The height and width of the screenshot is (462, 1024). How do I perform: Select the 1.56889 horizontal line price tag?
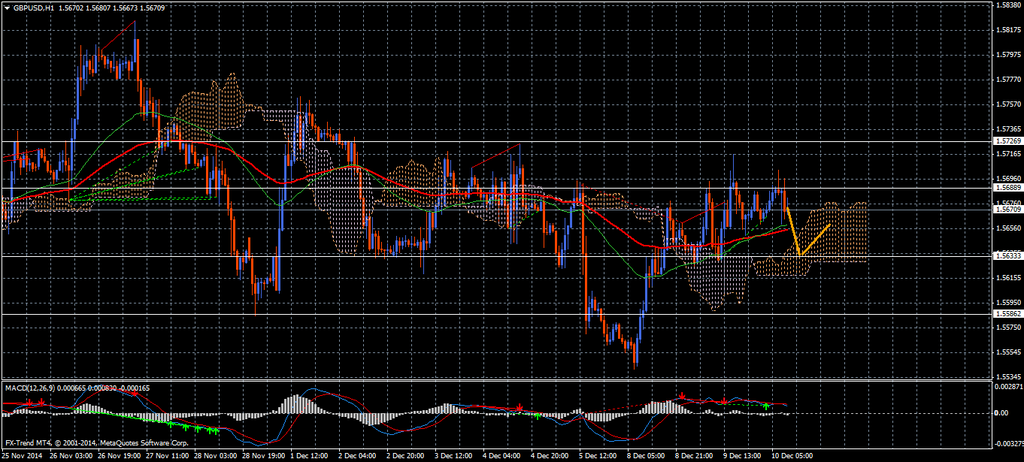(x=1007, y=188)
